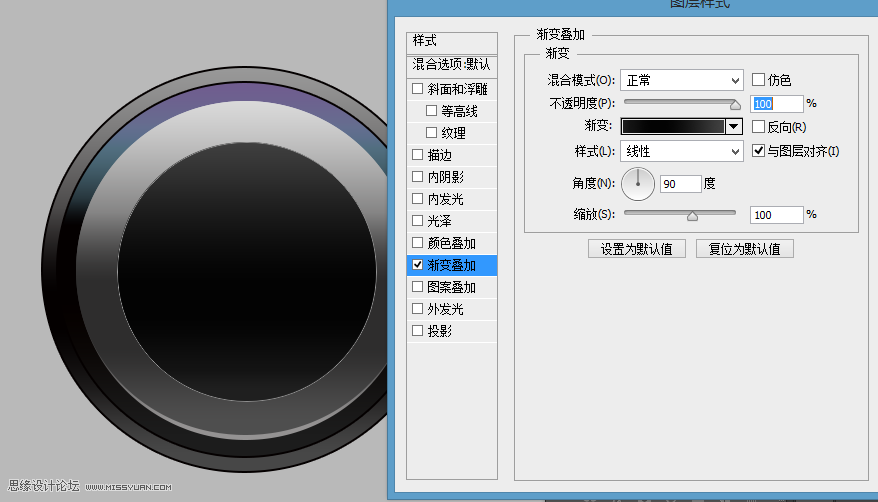The image size is (878, 502).
Task: Enable the 描边 checkbox
Action: pos(417,154)
